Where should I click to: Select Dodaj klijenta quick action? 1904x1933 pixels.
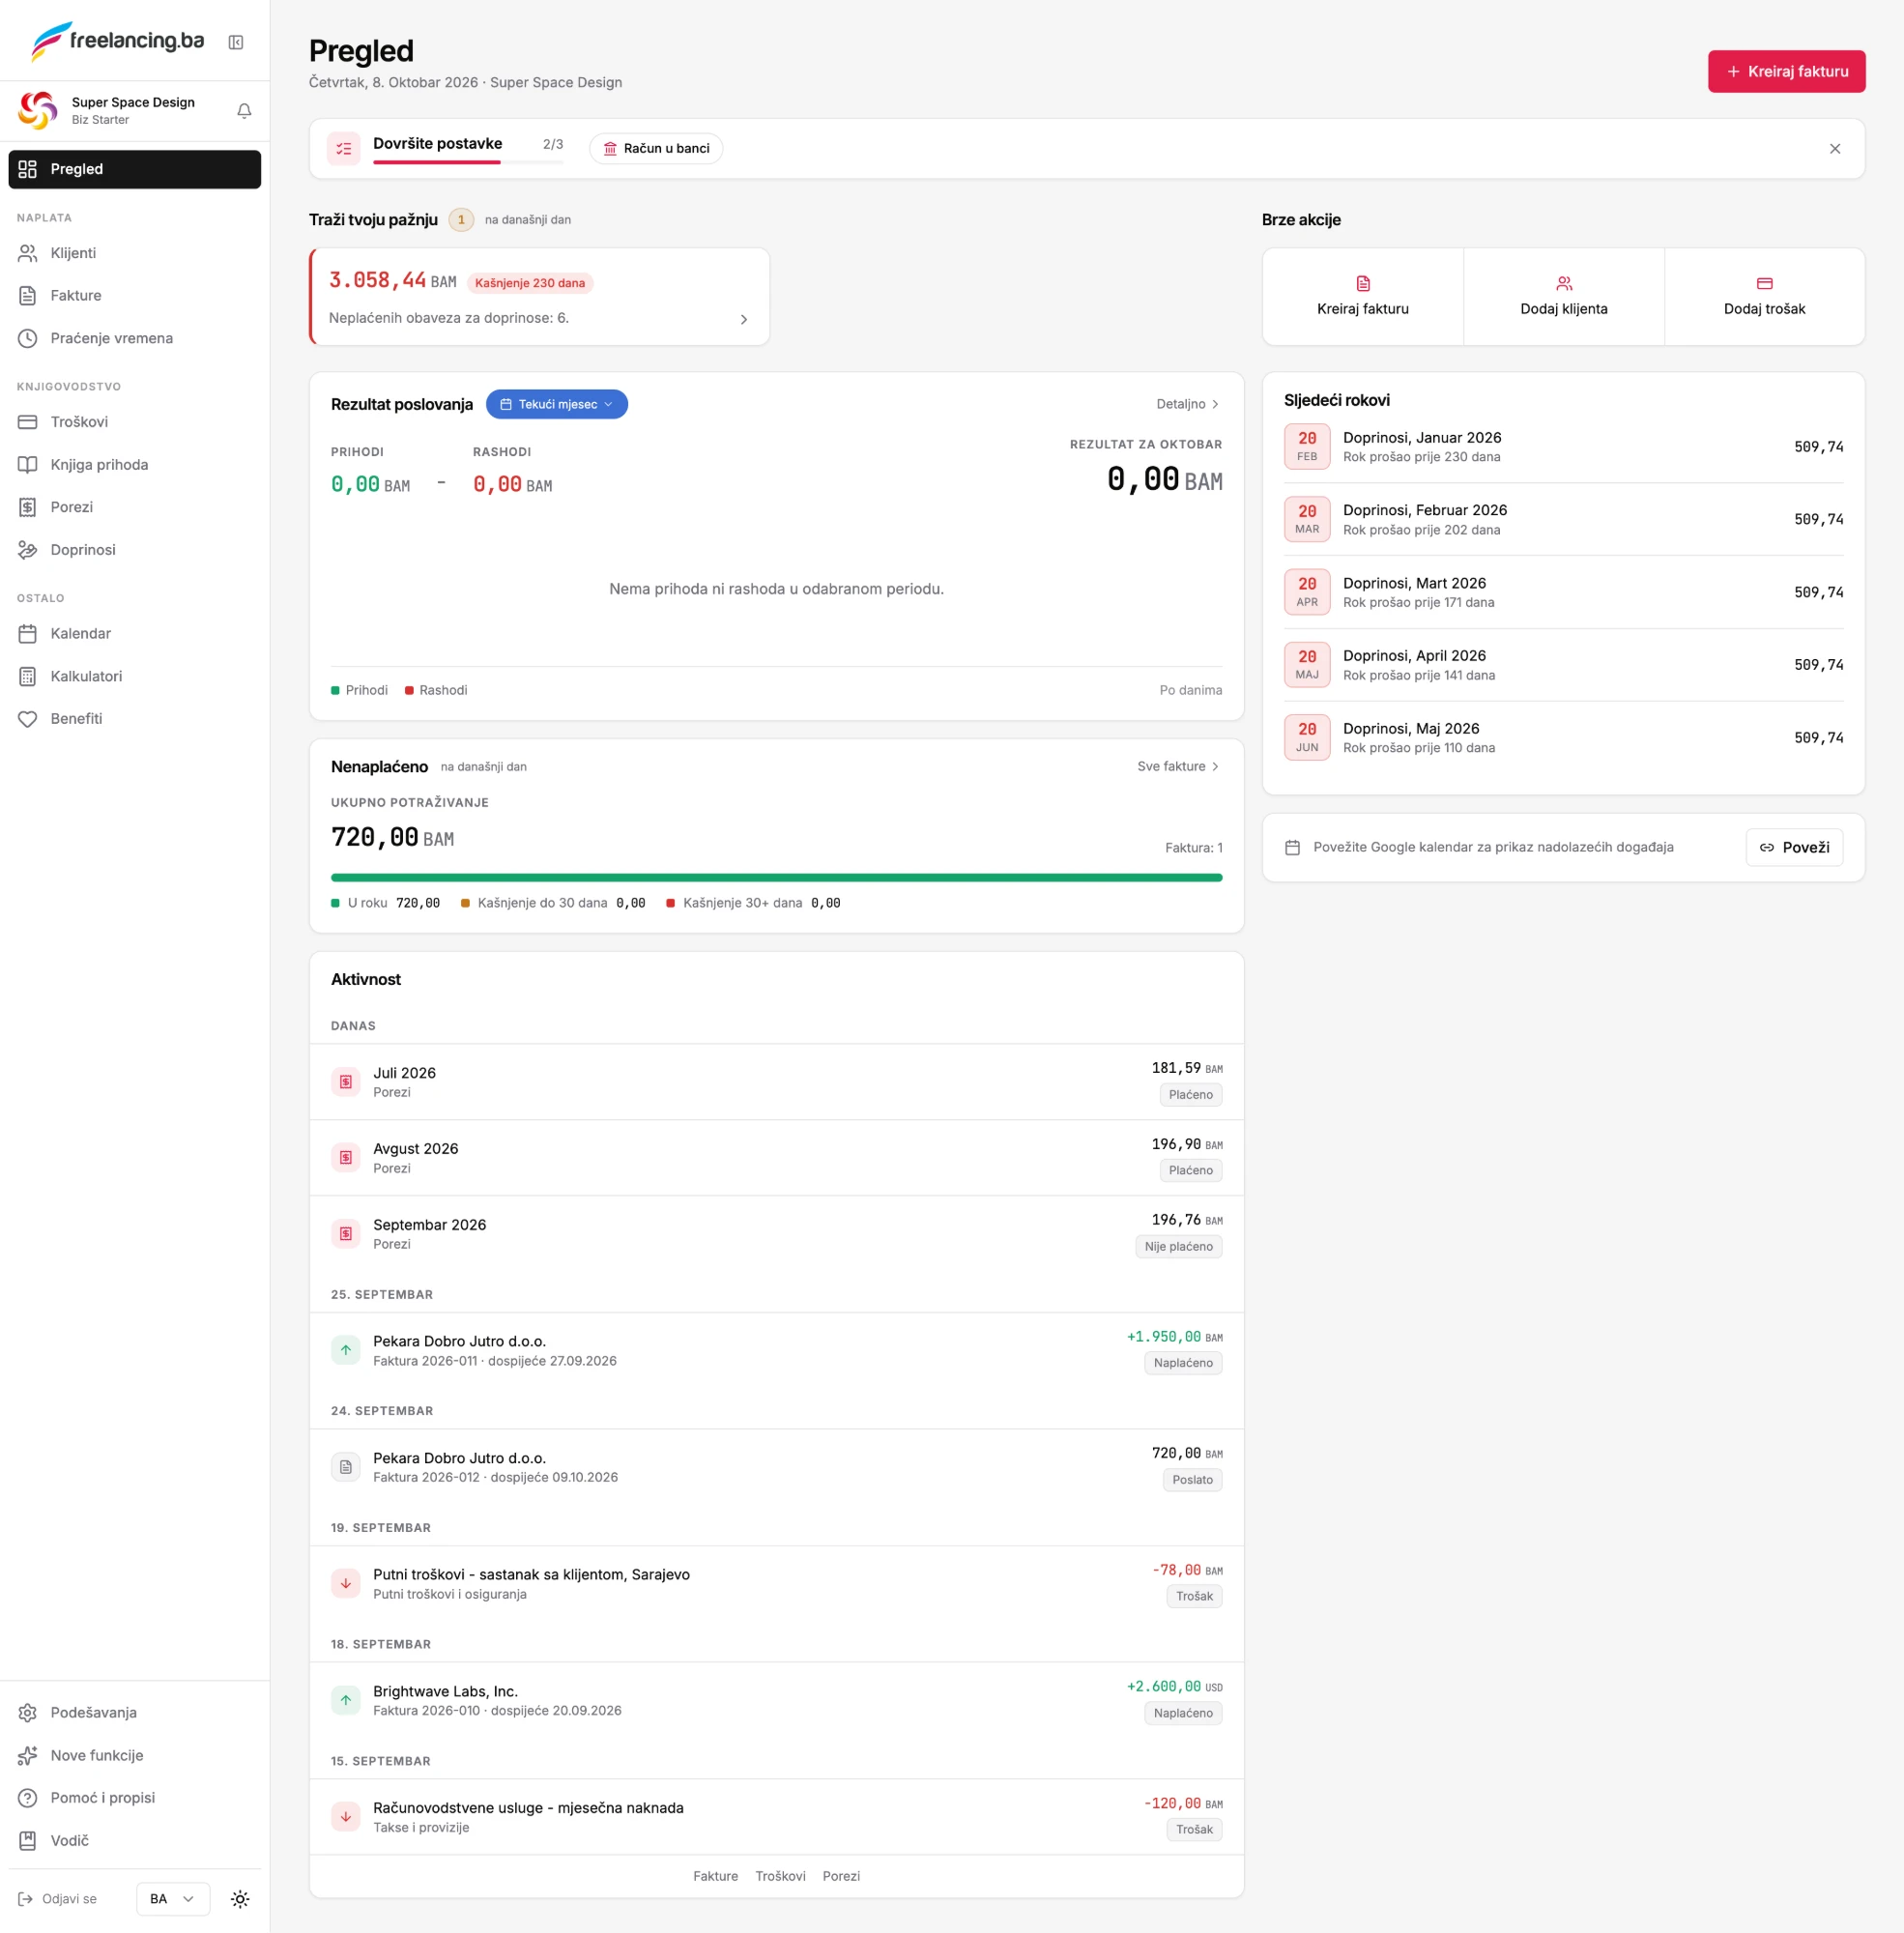tap(1564, 297)
